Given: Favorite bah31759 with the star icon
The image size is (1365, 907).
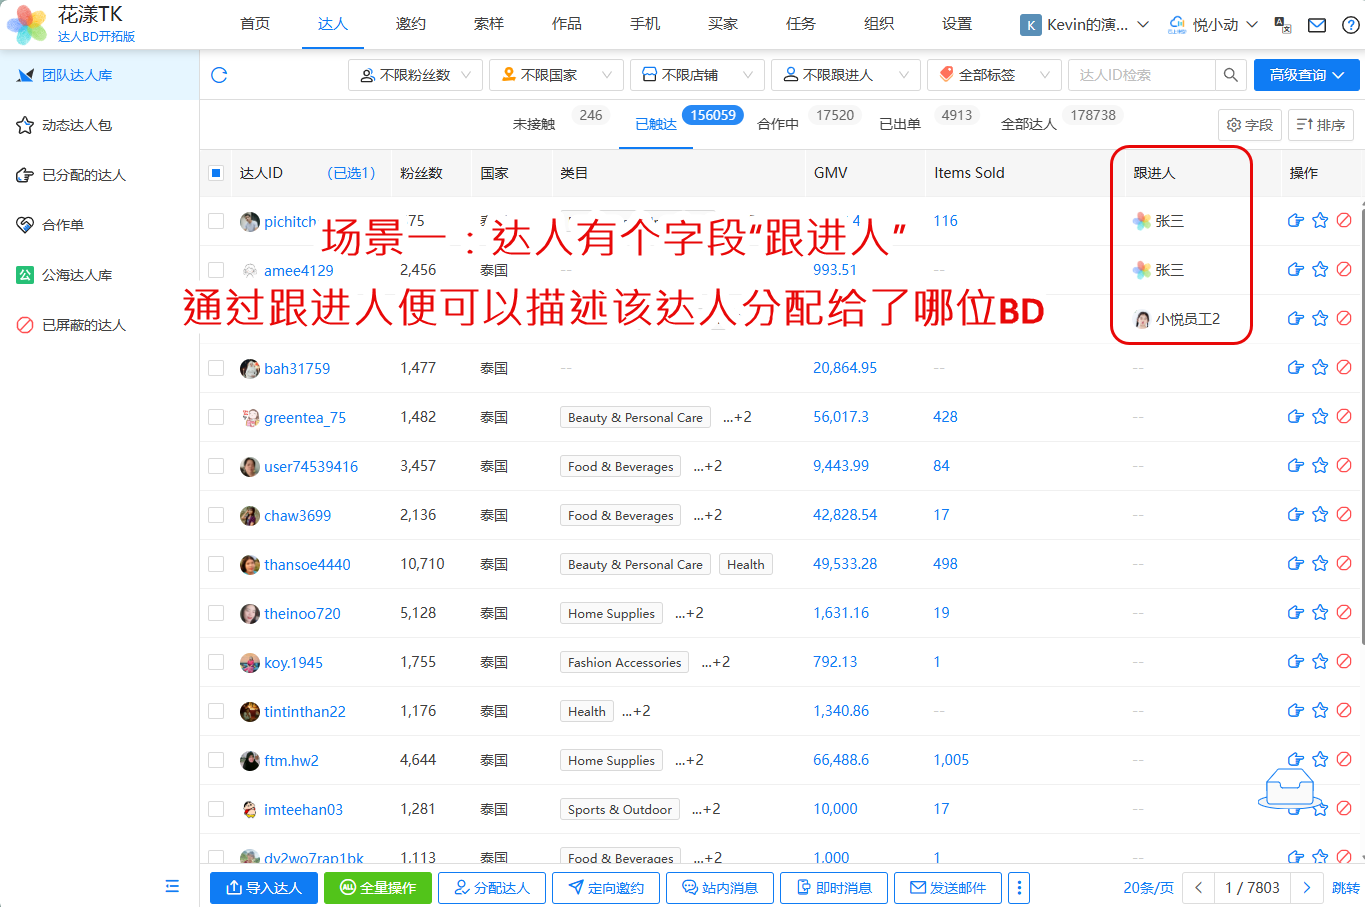Looking at the screenshot, I should pos(1320,368).
